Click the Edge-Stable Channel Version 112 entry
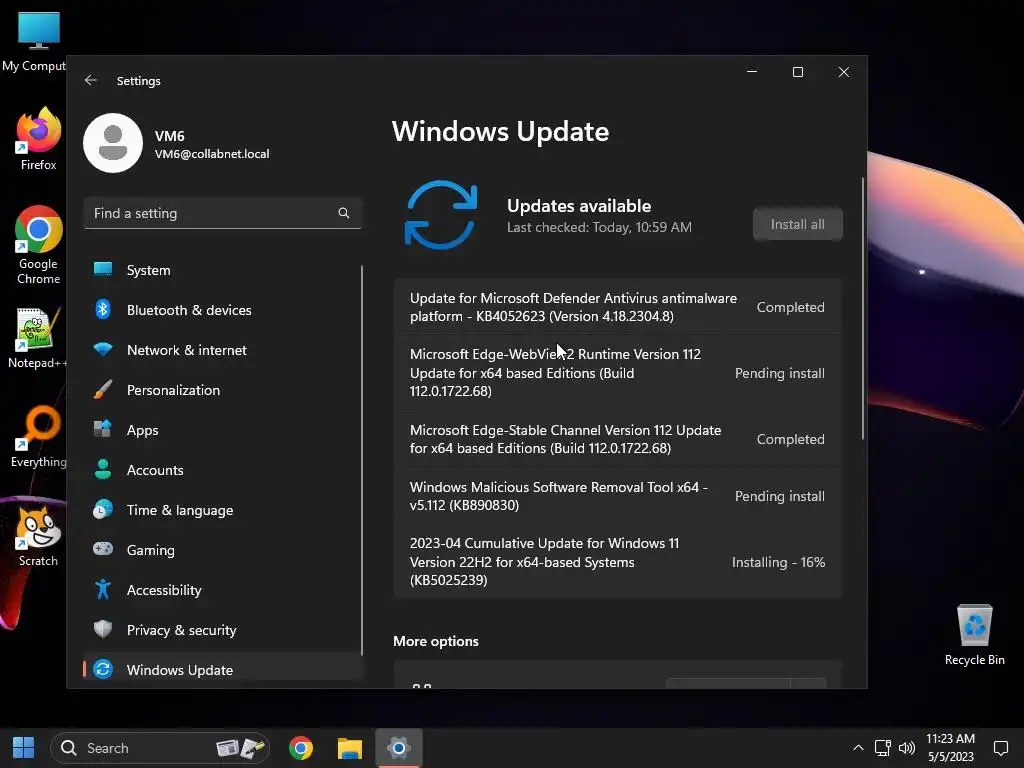 [x=618, y=439]
